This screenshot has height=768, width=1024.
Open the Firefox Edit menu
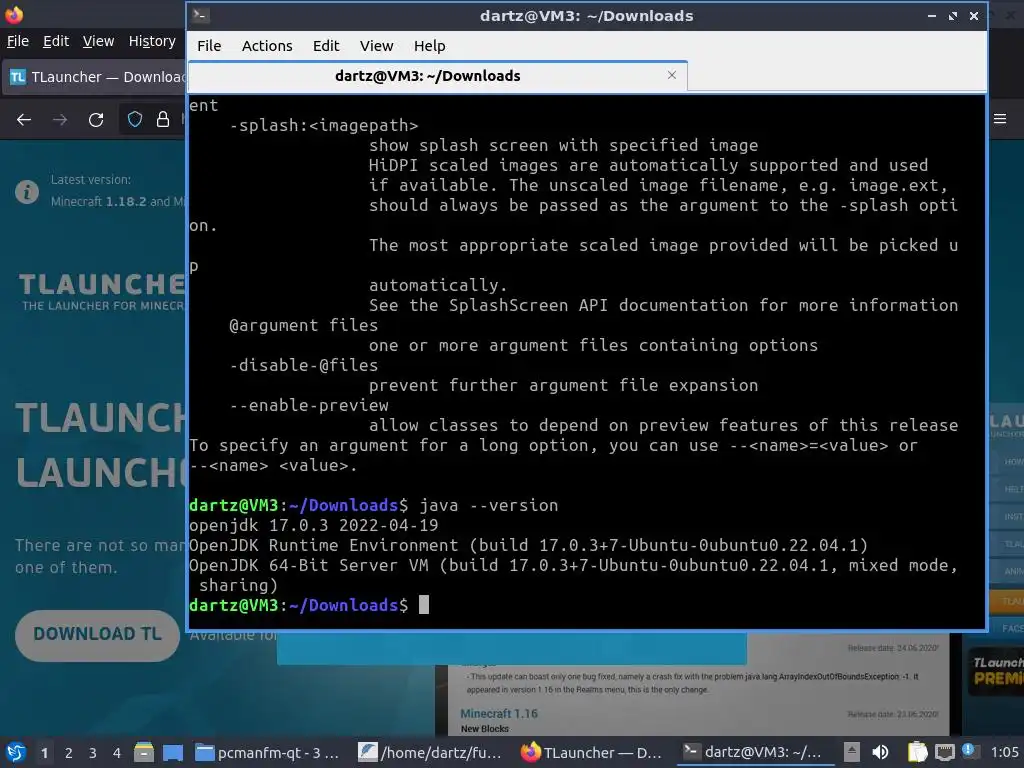tap(56, 41)
